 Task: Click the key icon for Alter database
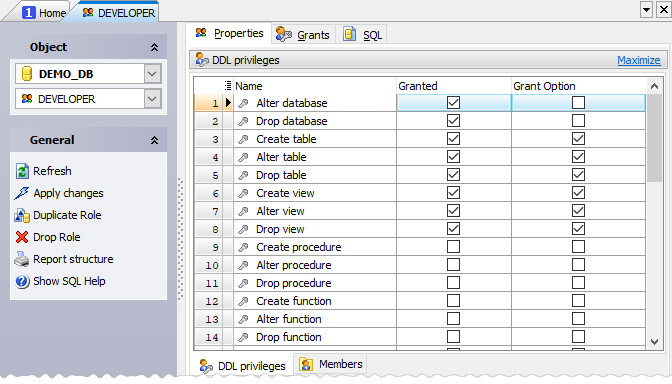click(243, 103)
